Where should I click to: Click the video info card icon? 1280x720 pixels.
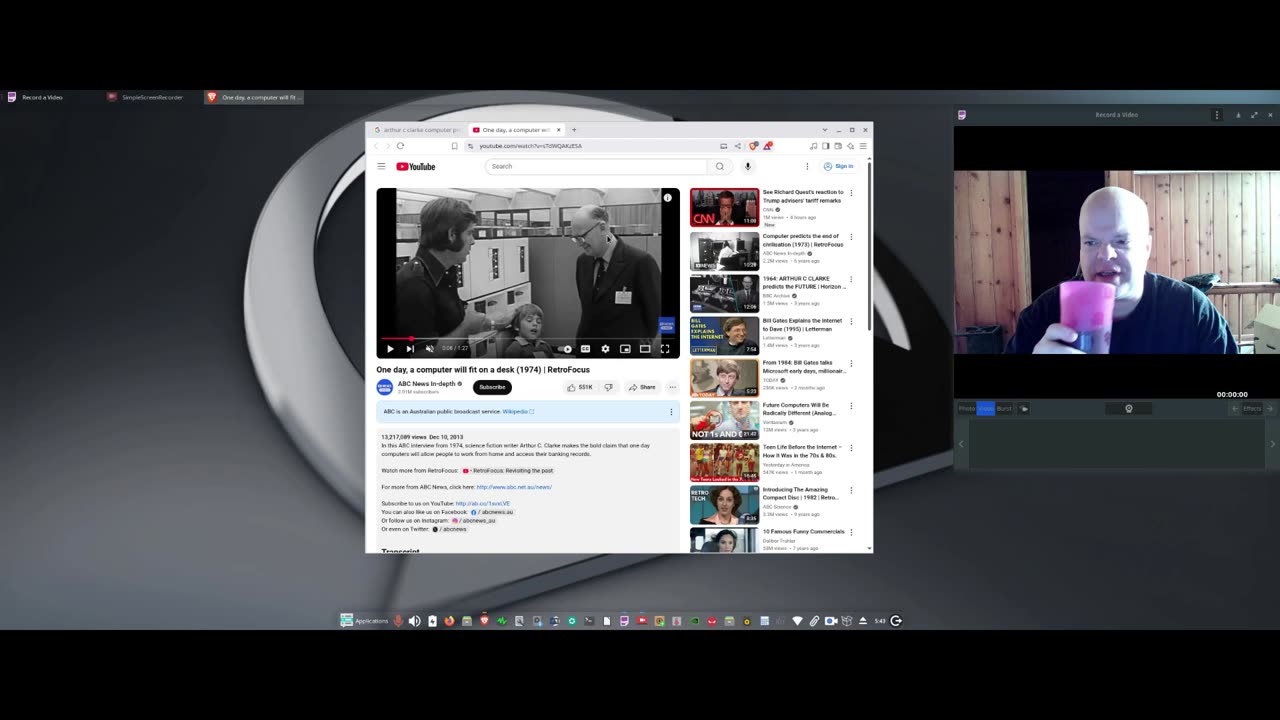tap(668, 198)
